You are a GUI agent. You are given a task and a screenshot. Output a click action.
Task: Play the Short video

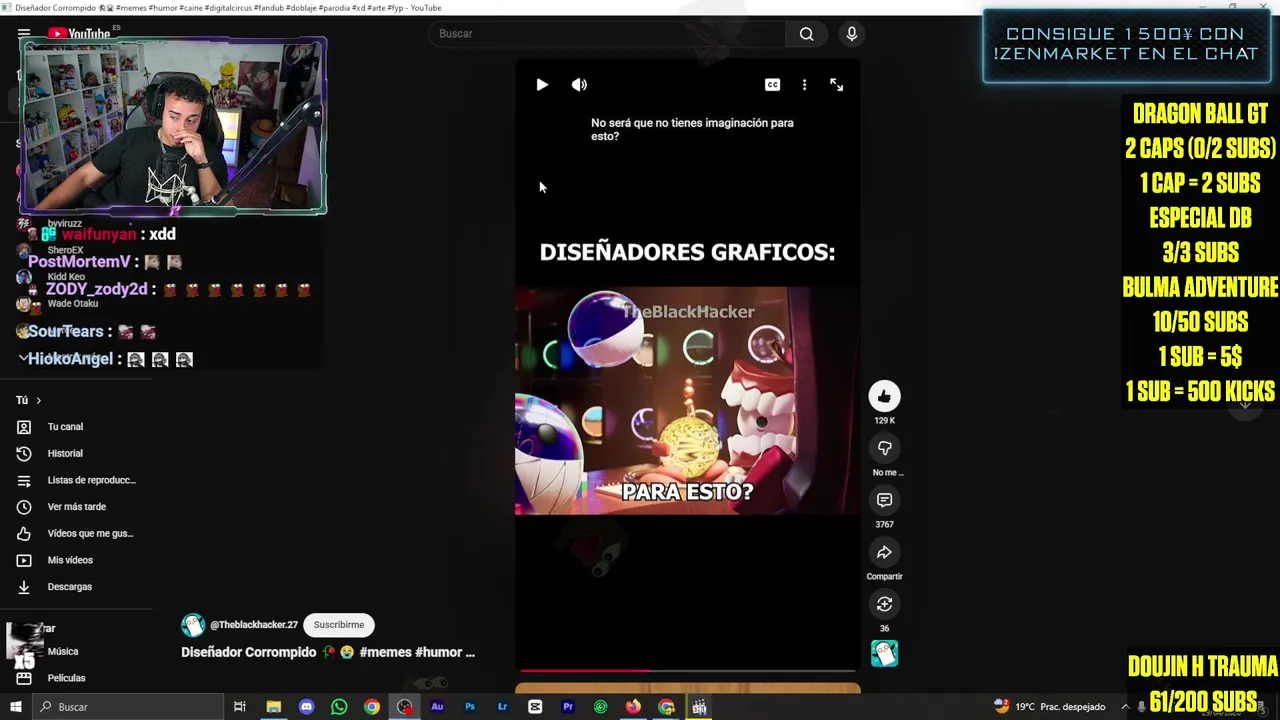tap(542, 85)
